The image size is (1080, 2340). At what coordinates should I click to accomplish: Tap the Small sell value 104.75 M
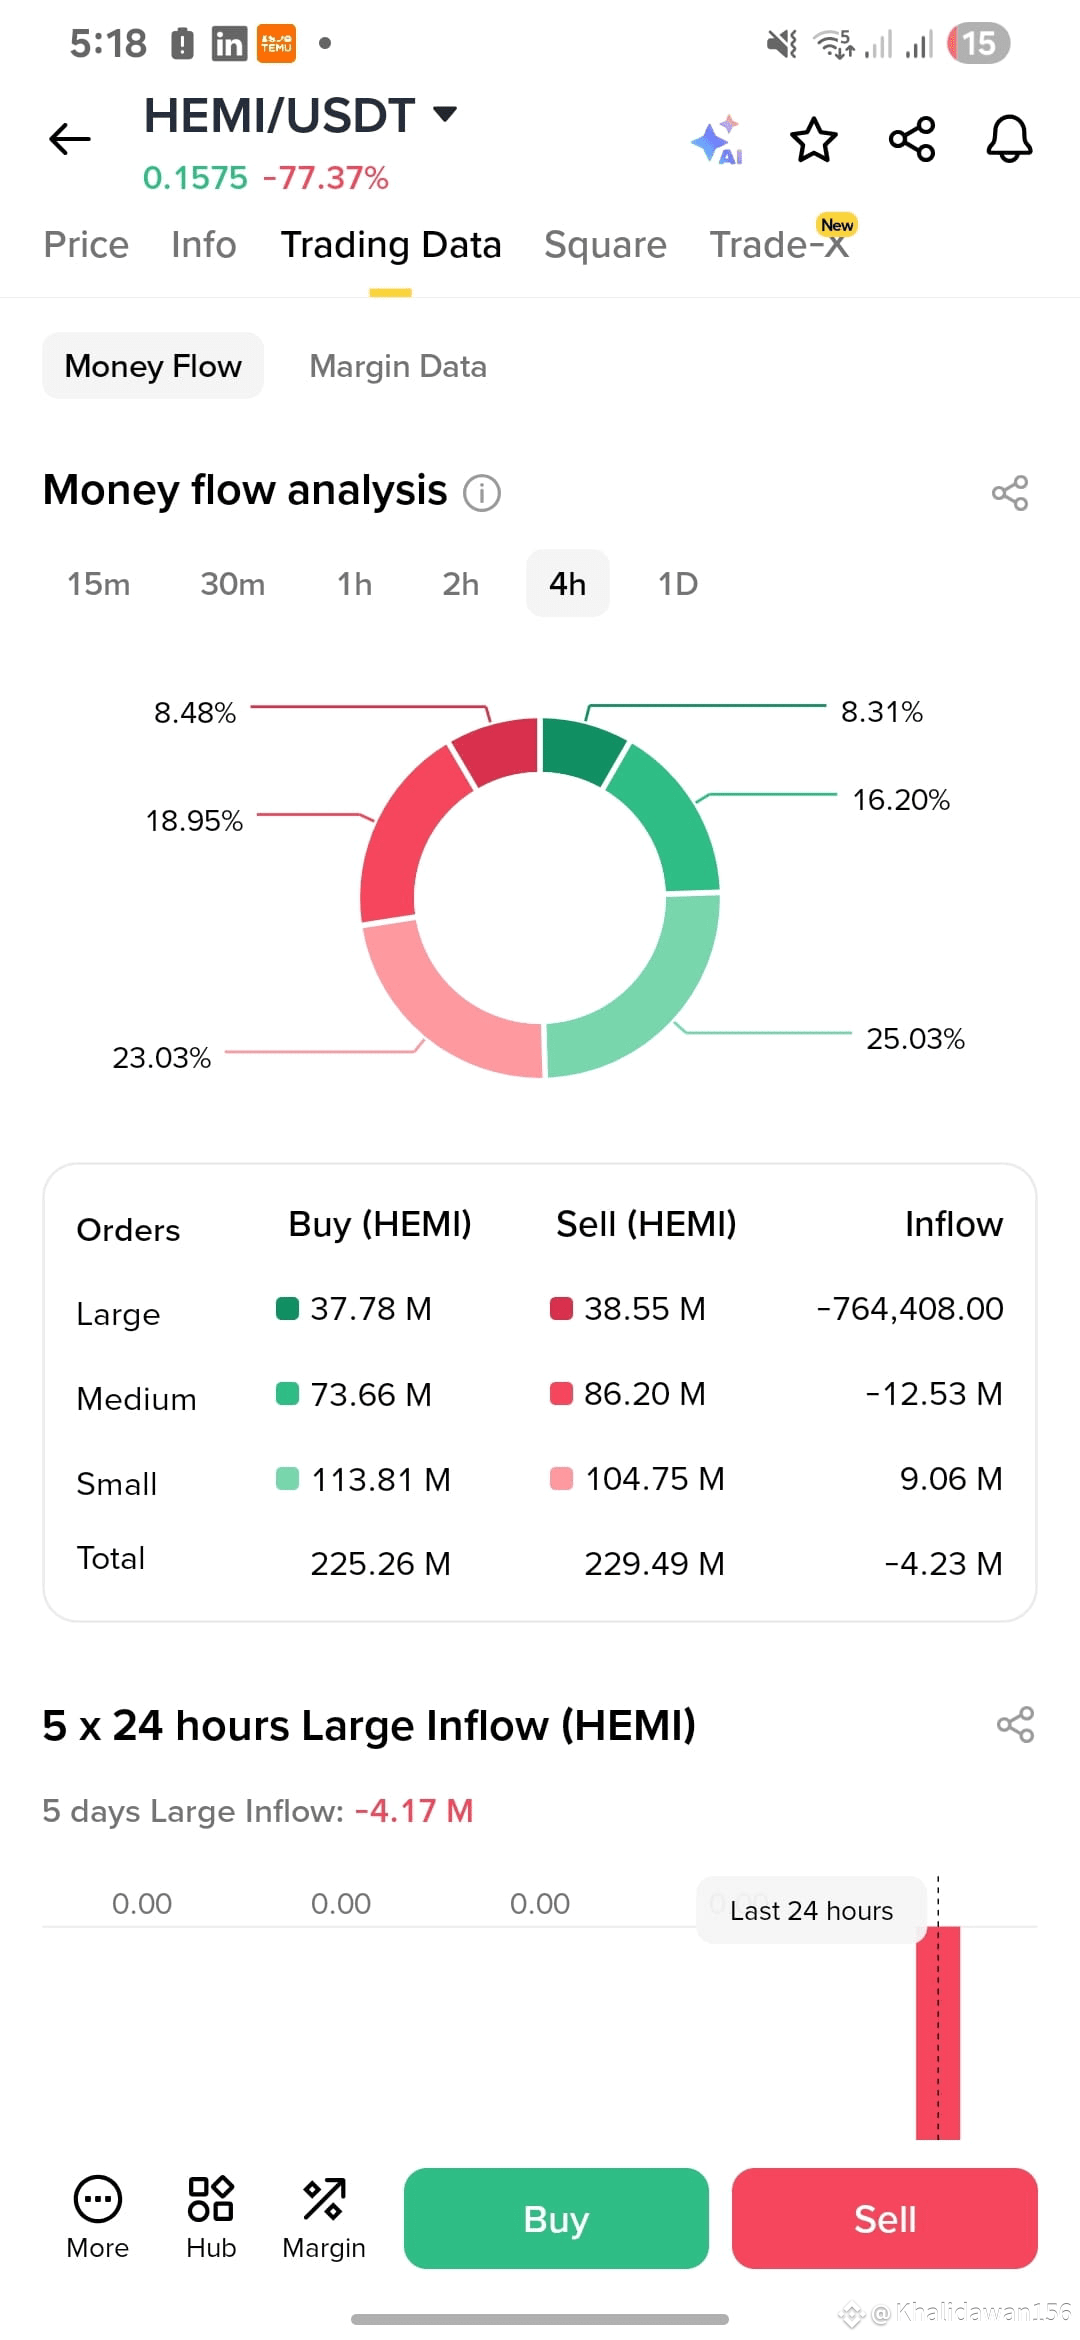click(x=654, y=1478)
